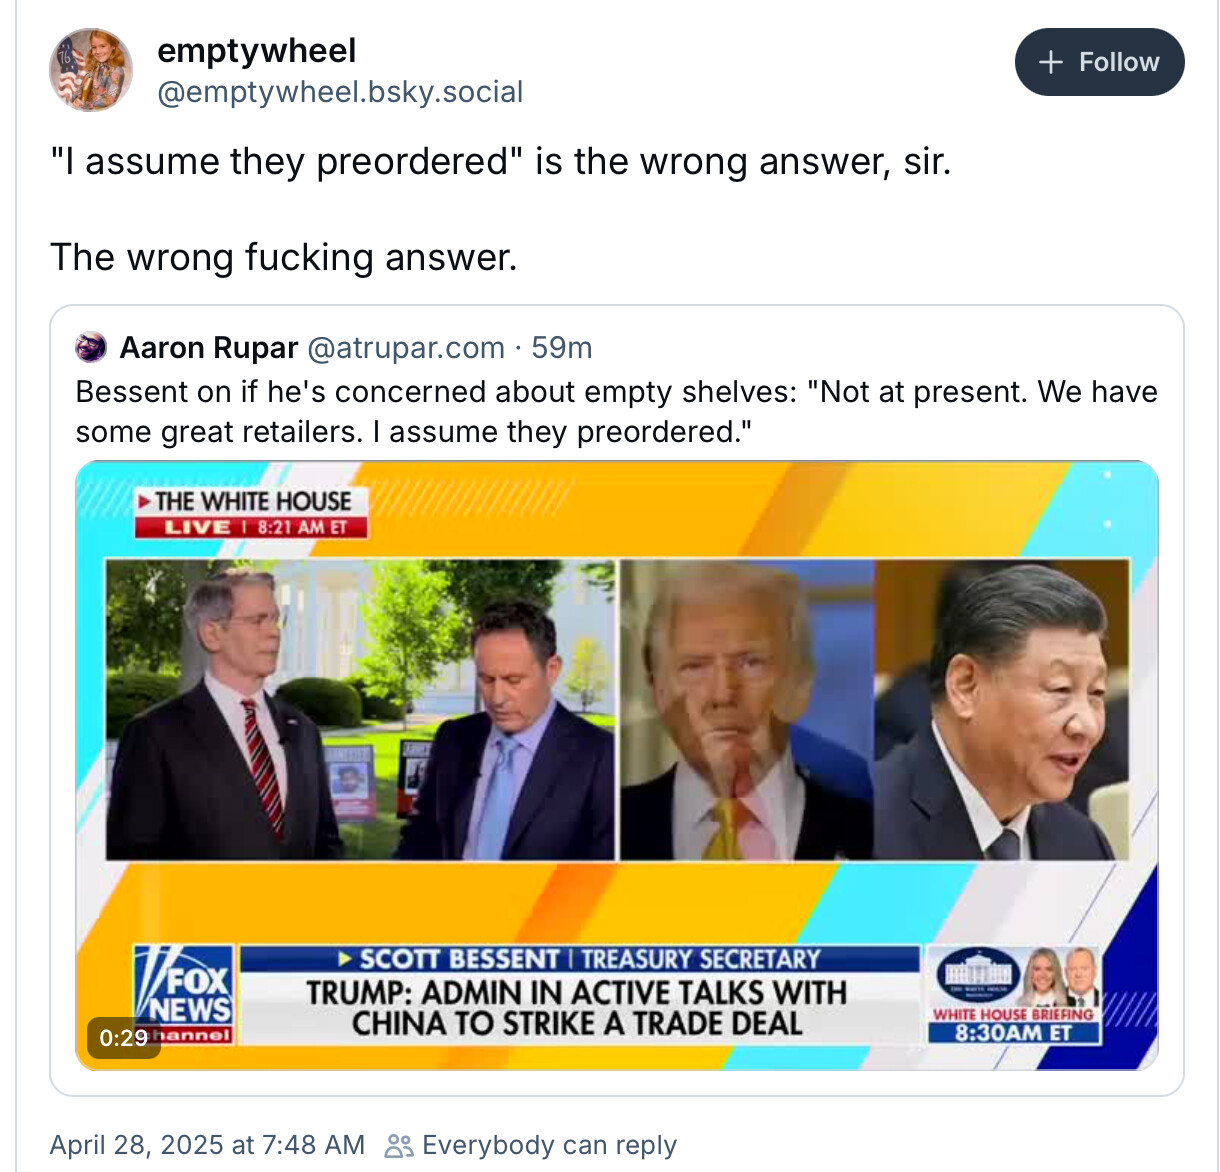This screenshot has width=1220, height=1172.
Task: Click the White House Briefing 8:30AM graphic
Action: (x=1014, y=995)
